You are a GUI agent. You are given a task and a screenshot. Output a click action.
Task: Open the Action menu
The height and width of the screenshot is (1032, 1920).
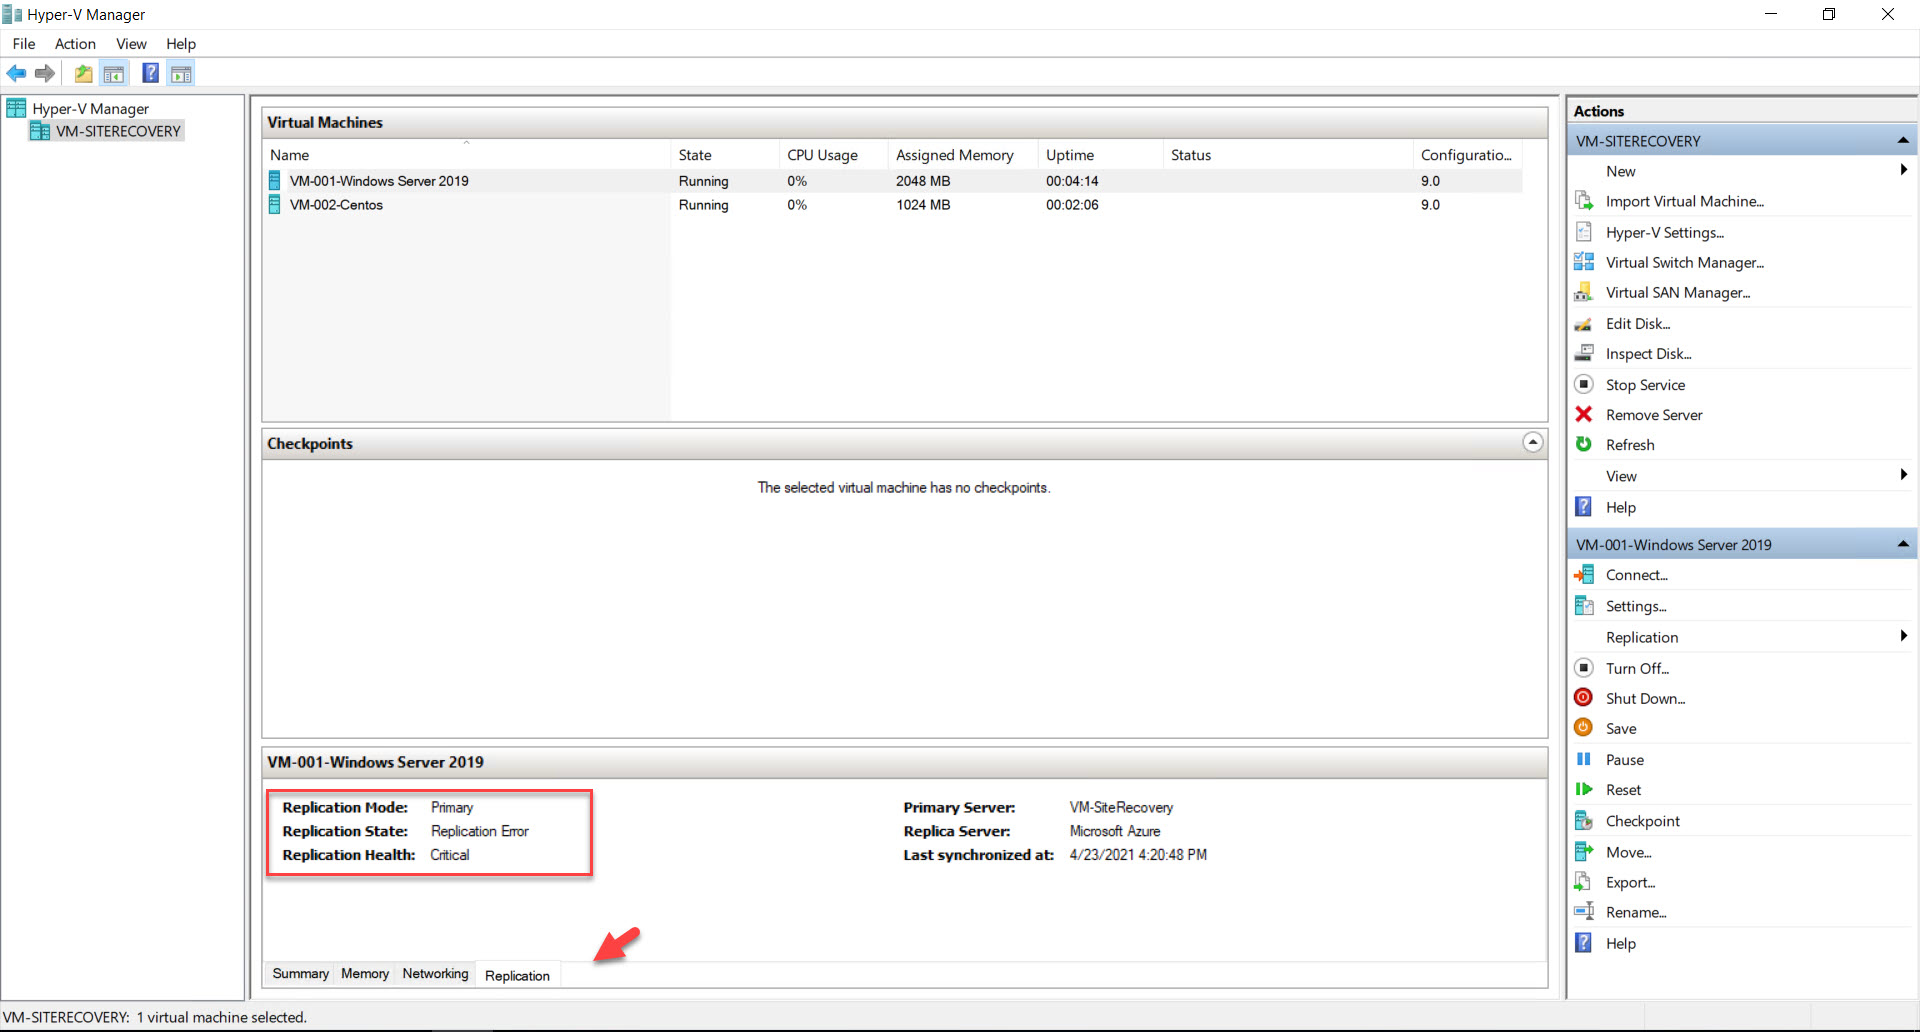coord(75,44)
